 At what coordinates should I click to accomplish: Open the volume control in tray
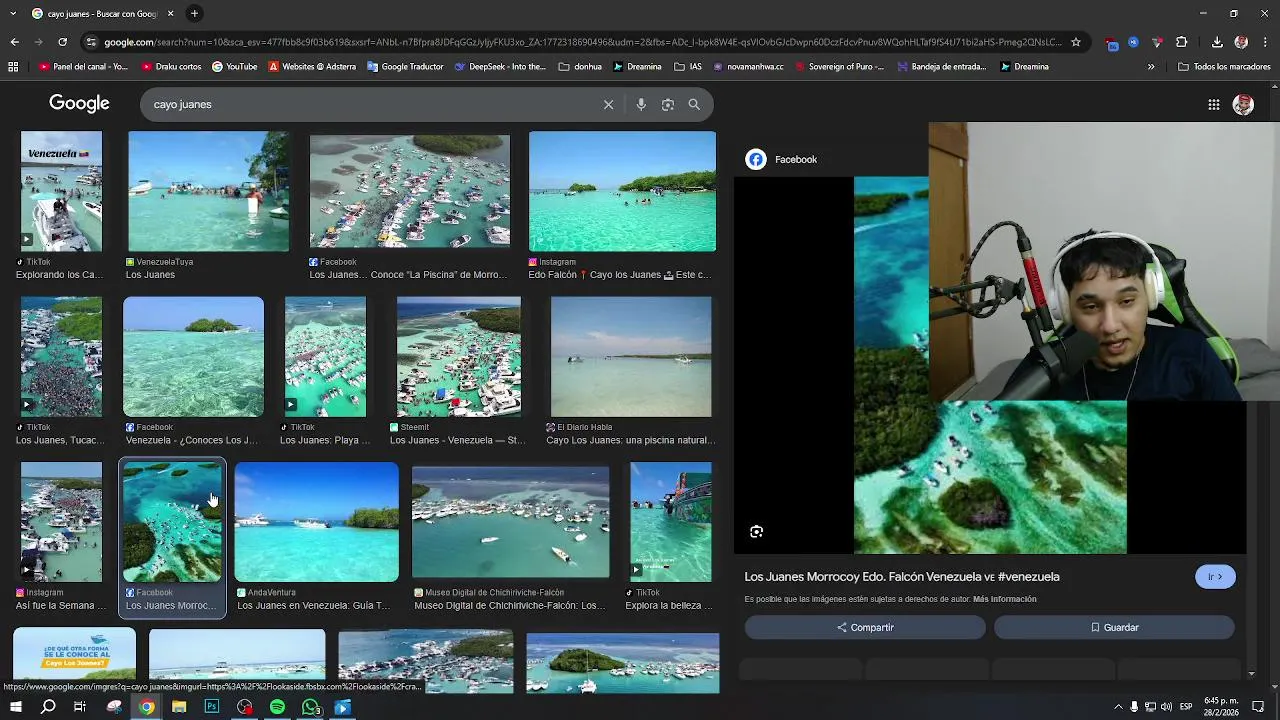(1166, 707)
